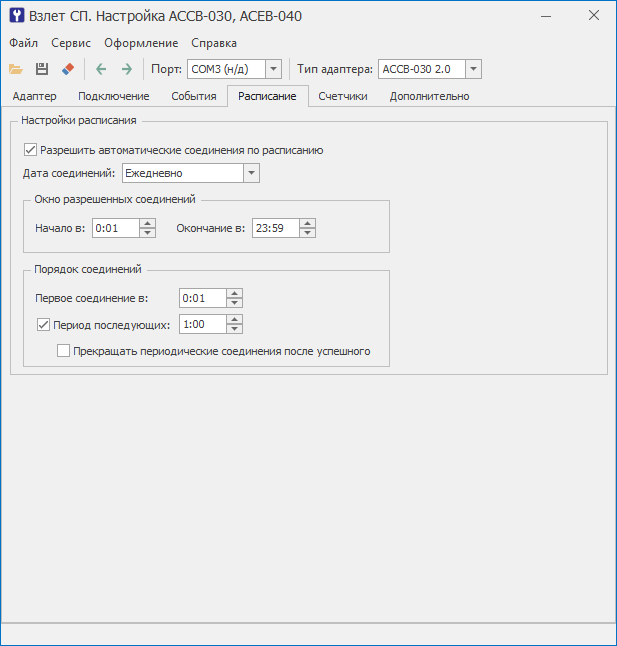
Task: Open the Сервис menu
Action: pyautogui.click(x=70, y=43)
